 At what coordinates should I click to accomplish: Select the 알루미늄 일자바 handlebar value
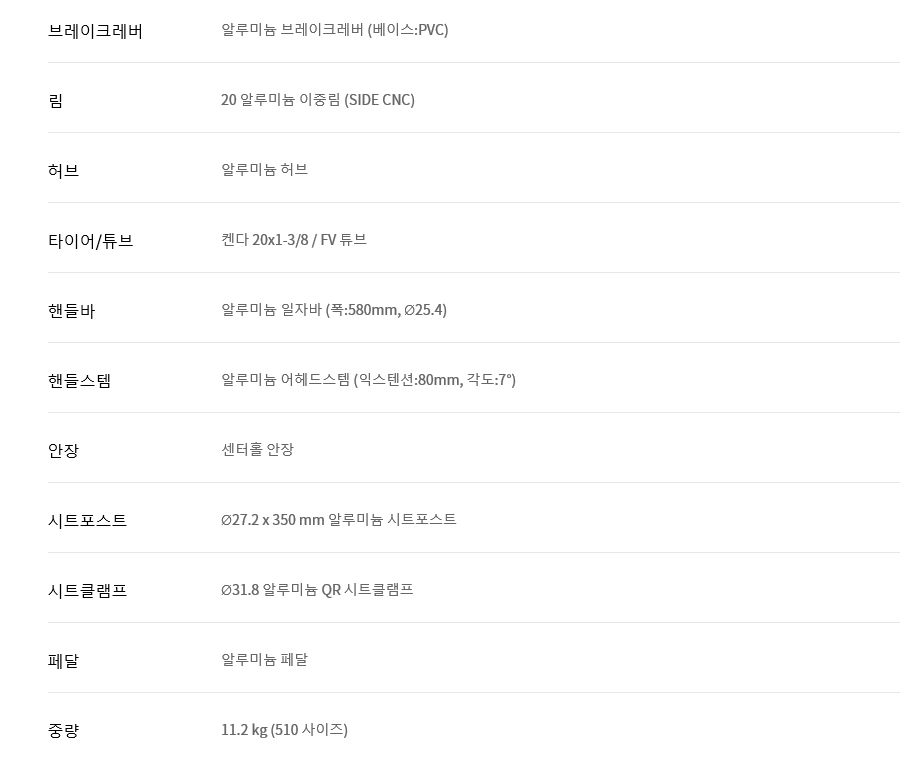[333, 310]
